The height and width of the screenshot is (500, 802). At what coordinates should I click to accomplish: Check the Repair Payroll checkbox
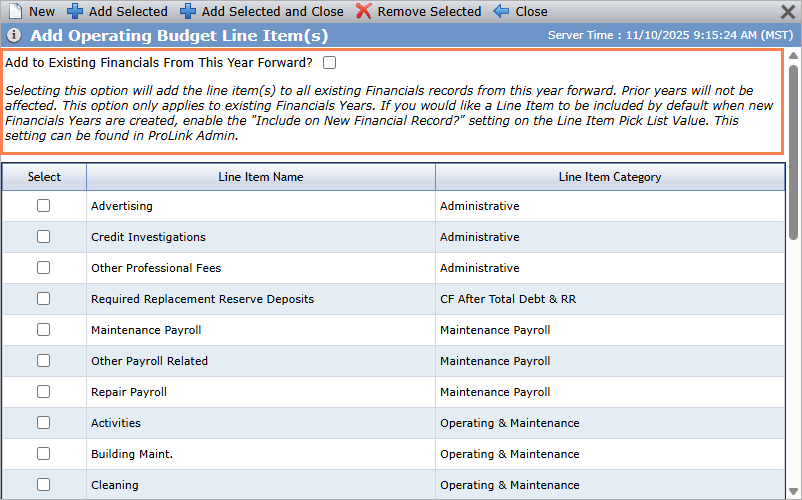click(43, 392)
